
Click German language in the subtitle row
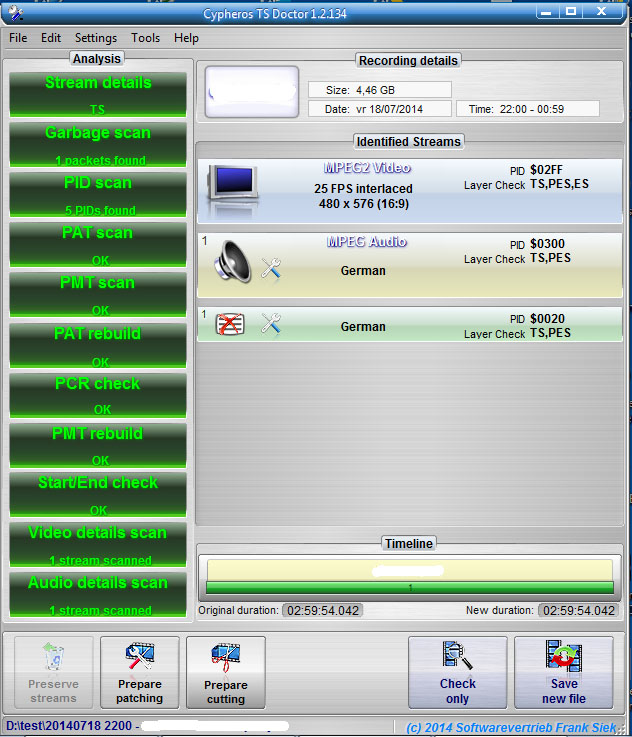click(363, 327)
